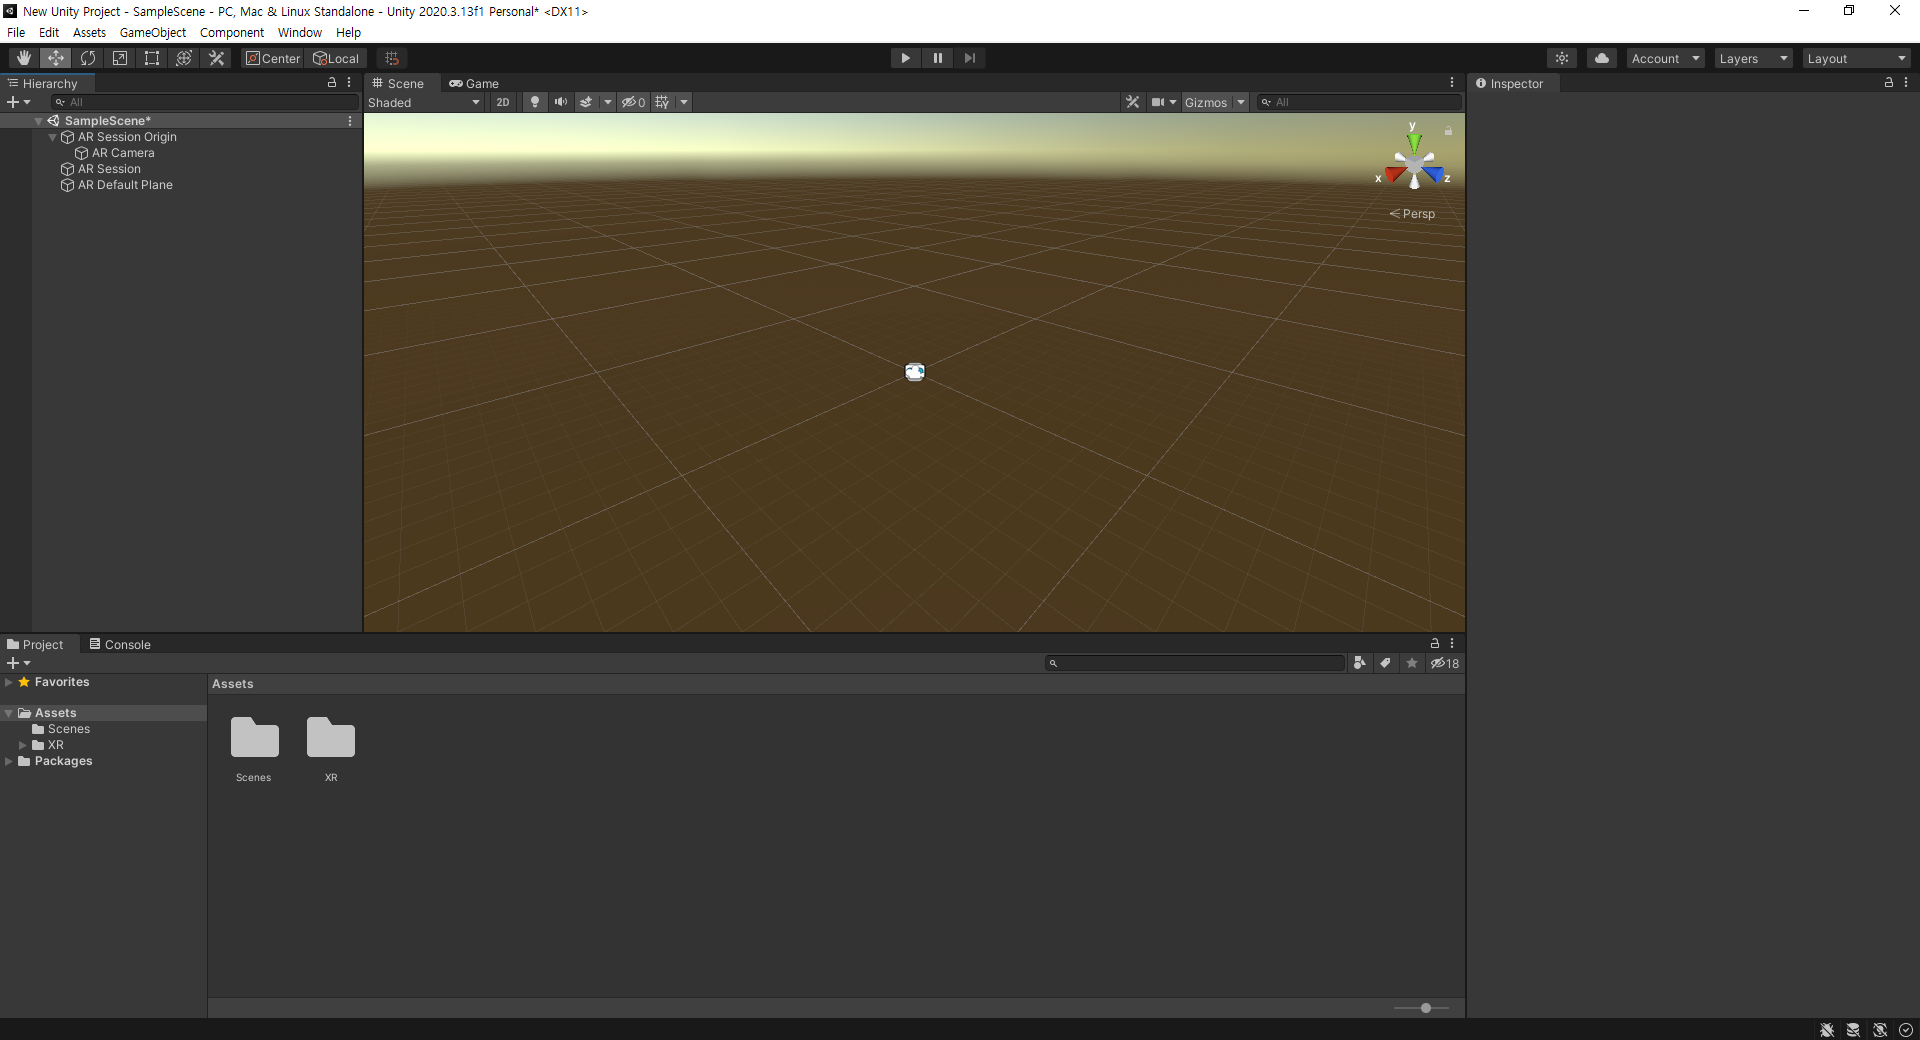1920x1040 pixels.
Task: Open scene camera settings
Action: pyautogui.click(x=1163, y=102)
